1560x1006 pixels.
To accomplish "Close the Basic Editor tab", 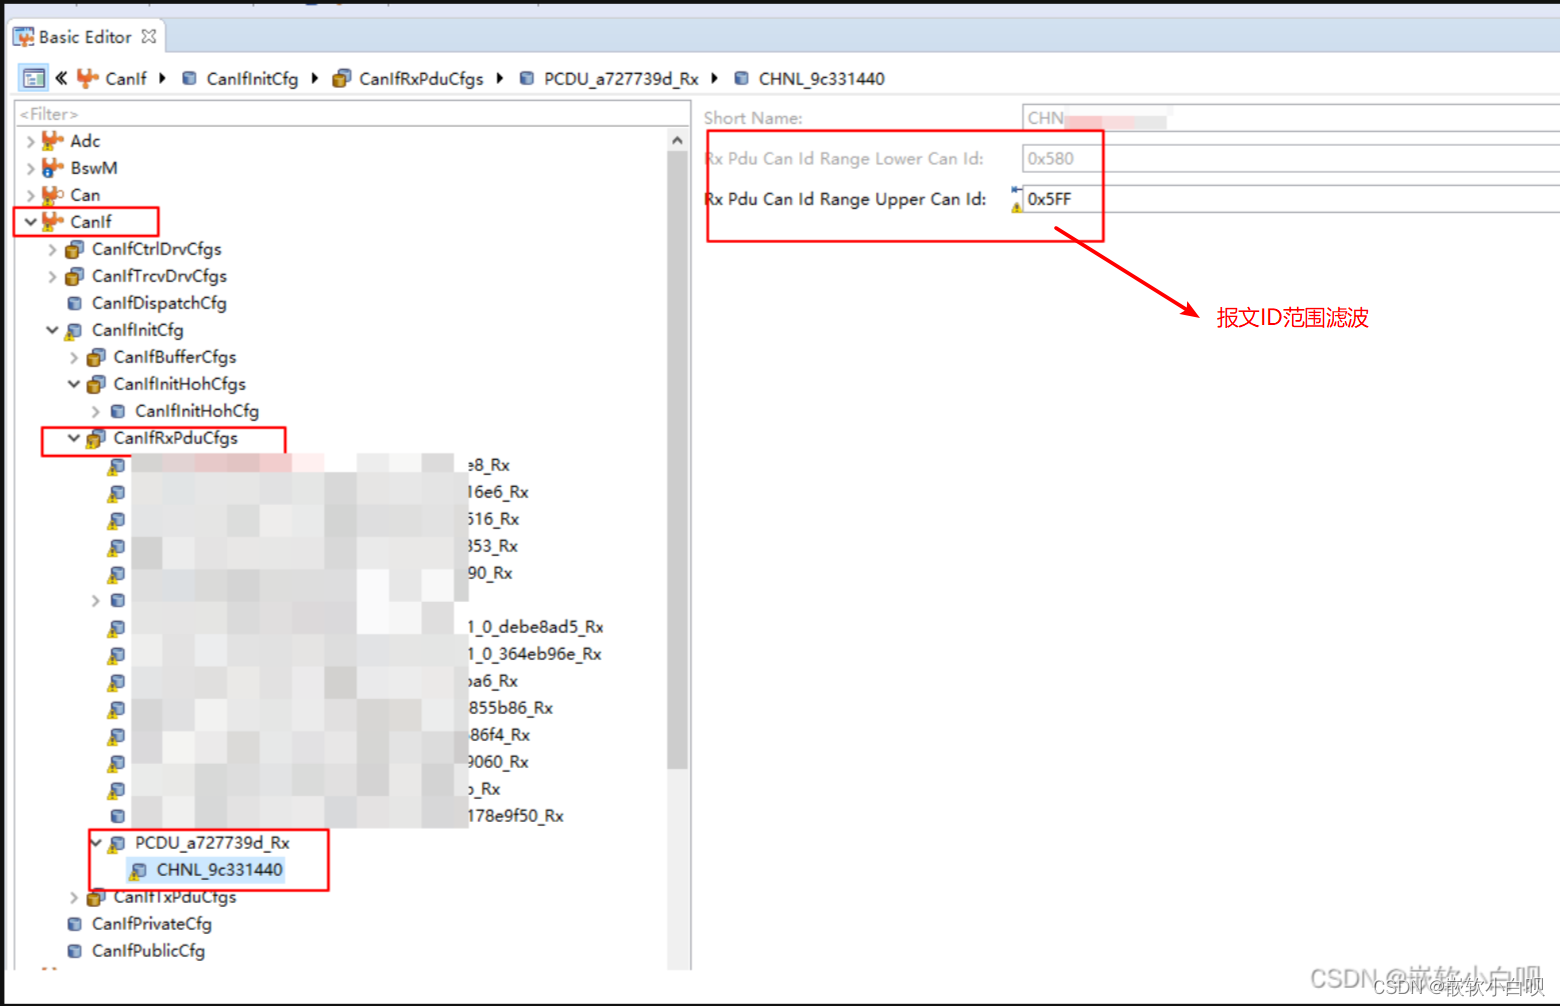I will [x=149, y=36].
